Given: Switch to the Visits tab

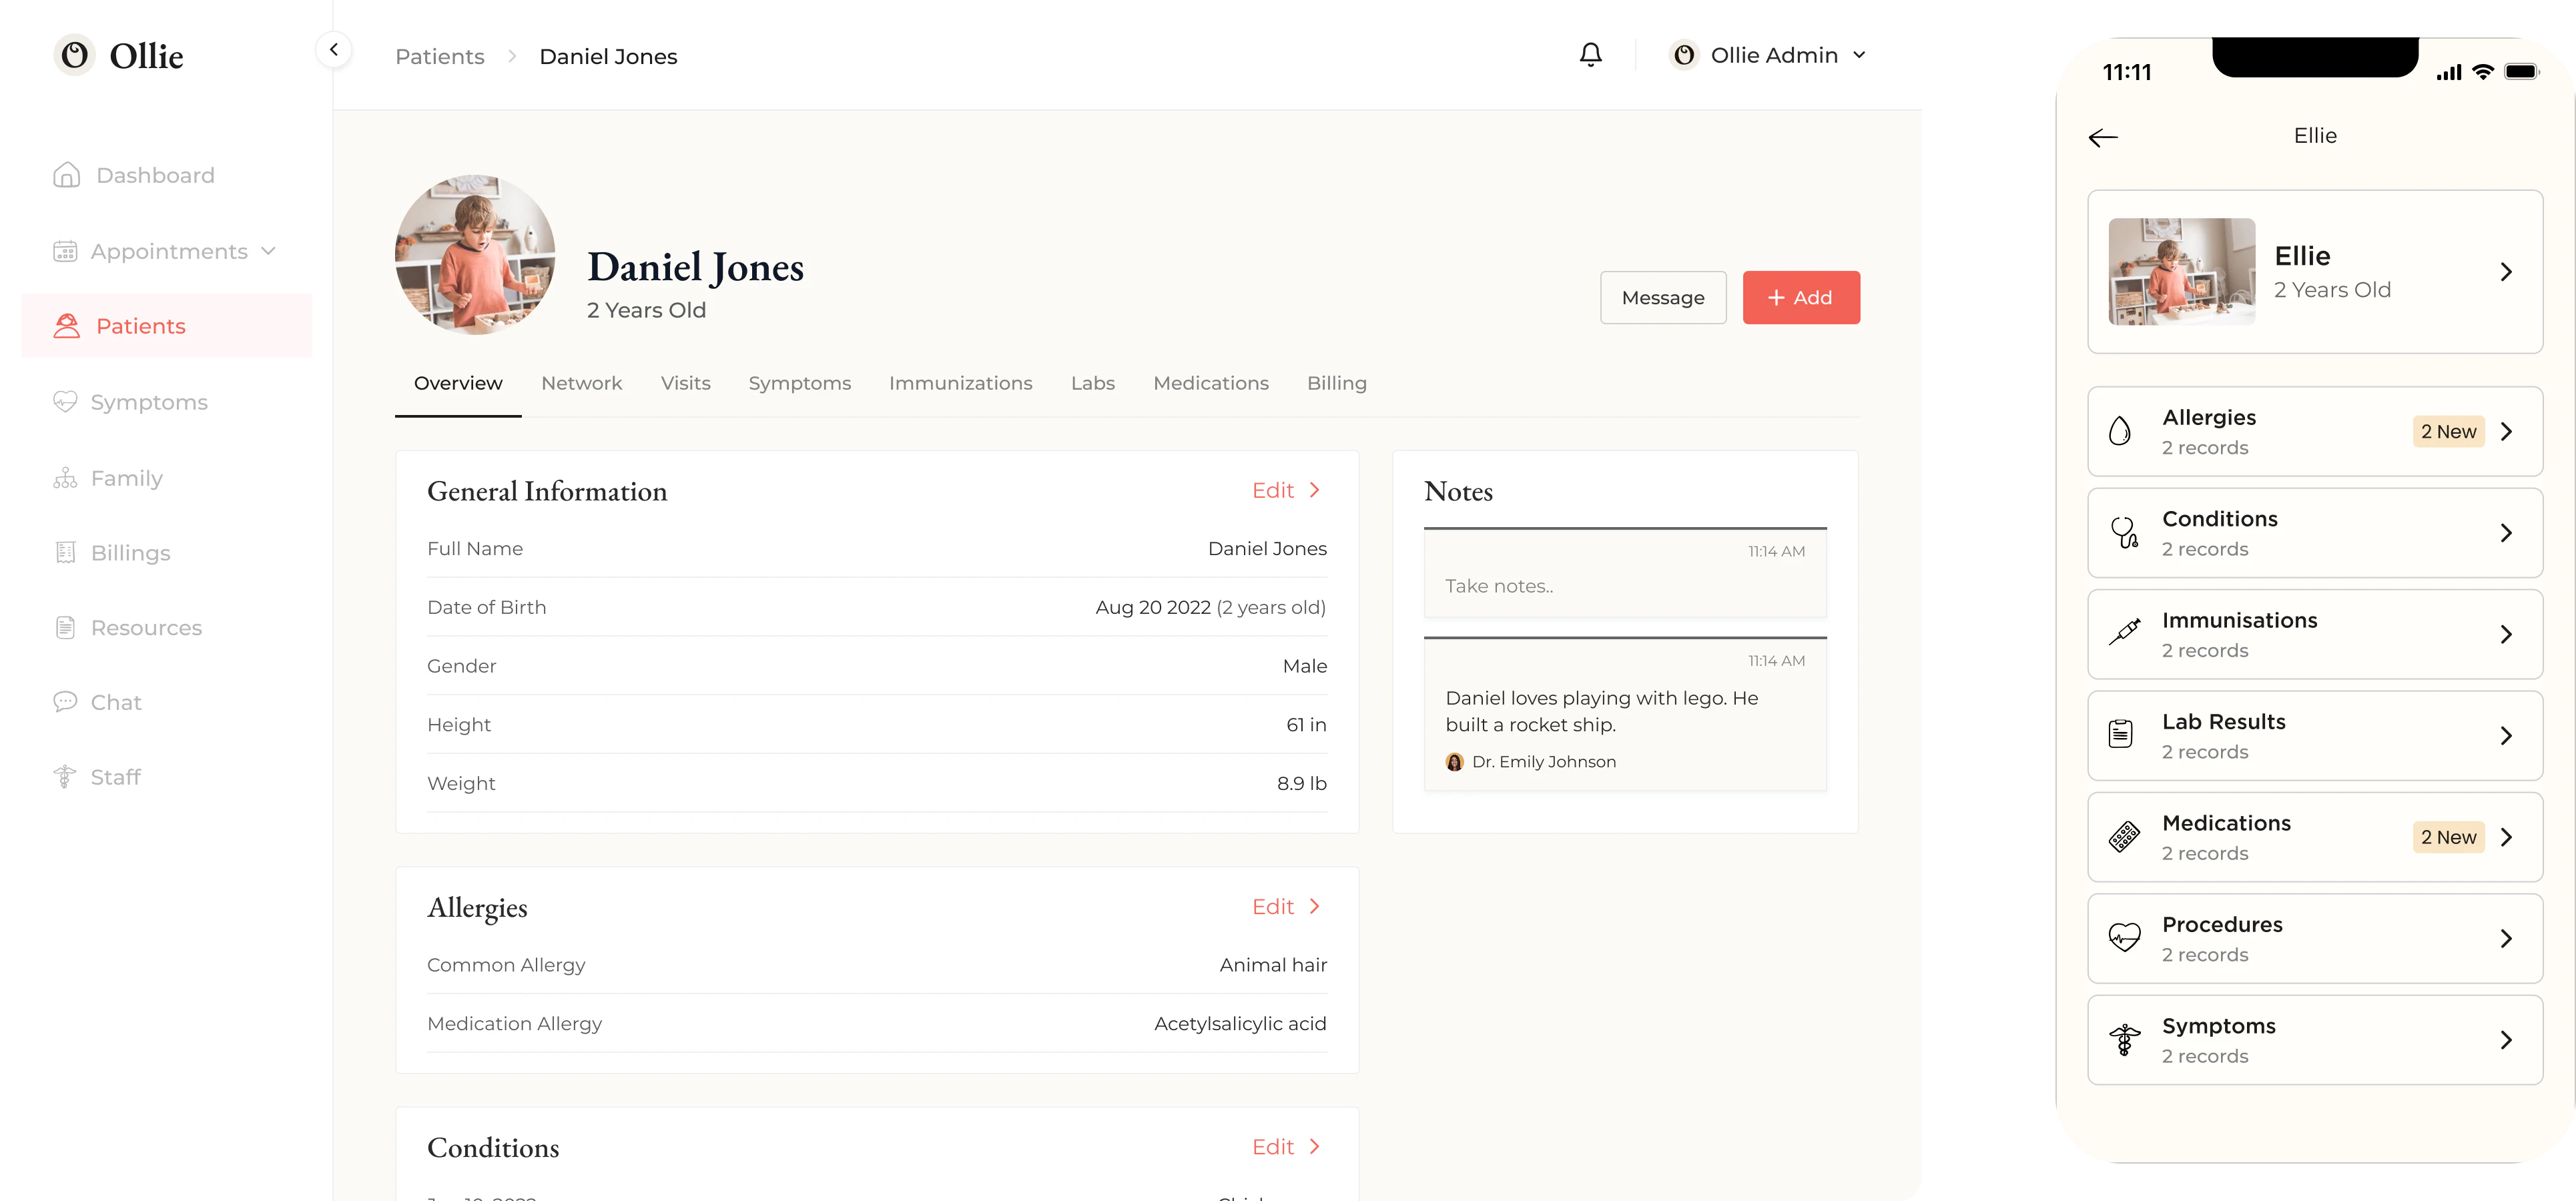Looking at the screenshot, I should pos(685,383).
